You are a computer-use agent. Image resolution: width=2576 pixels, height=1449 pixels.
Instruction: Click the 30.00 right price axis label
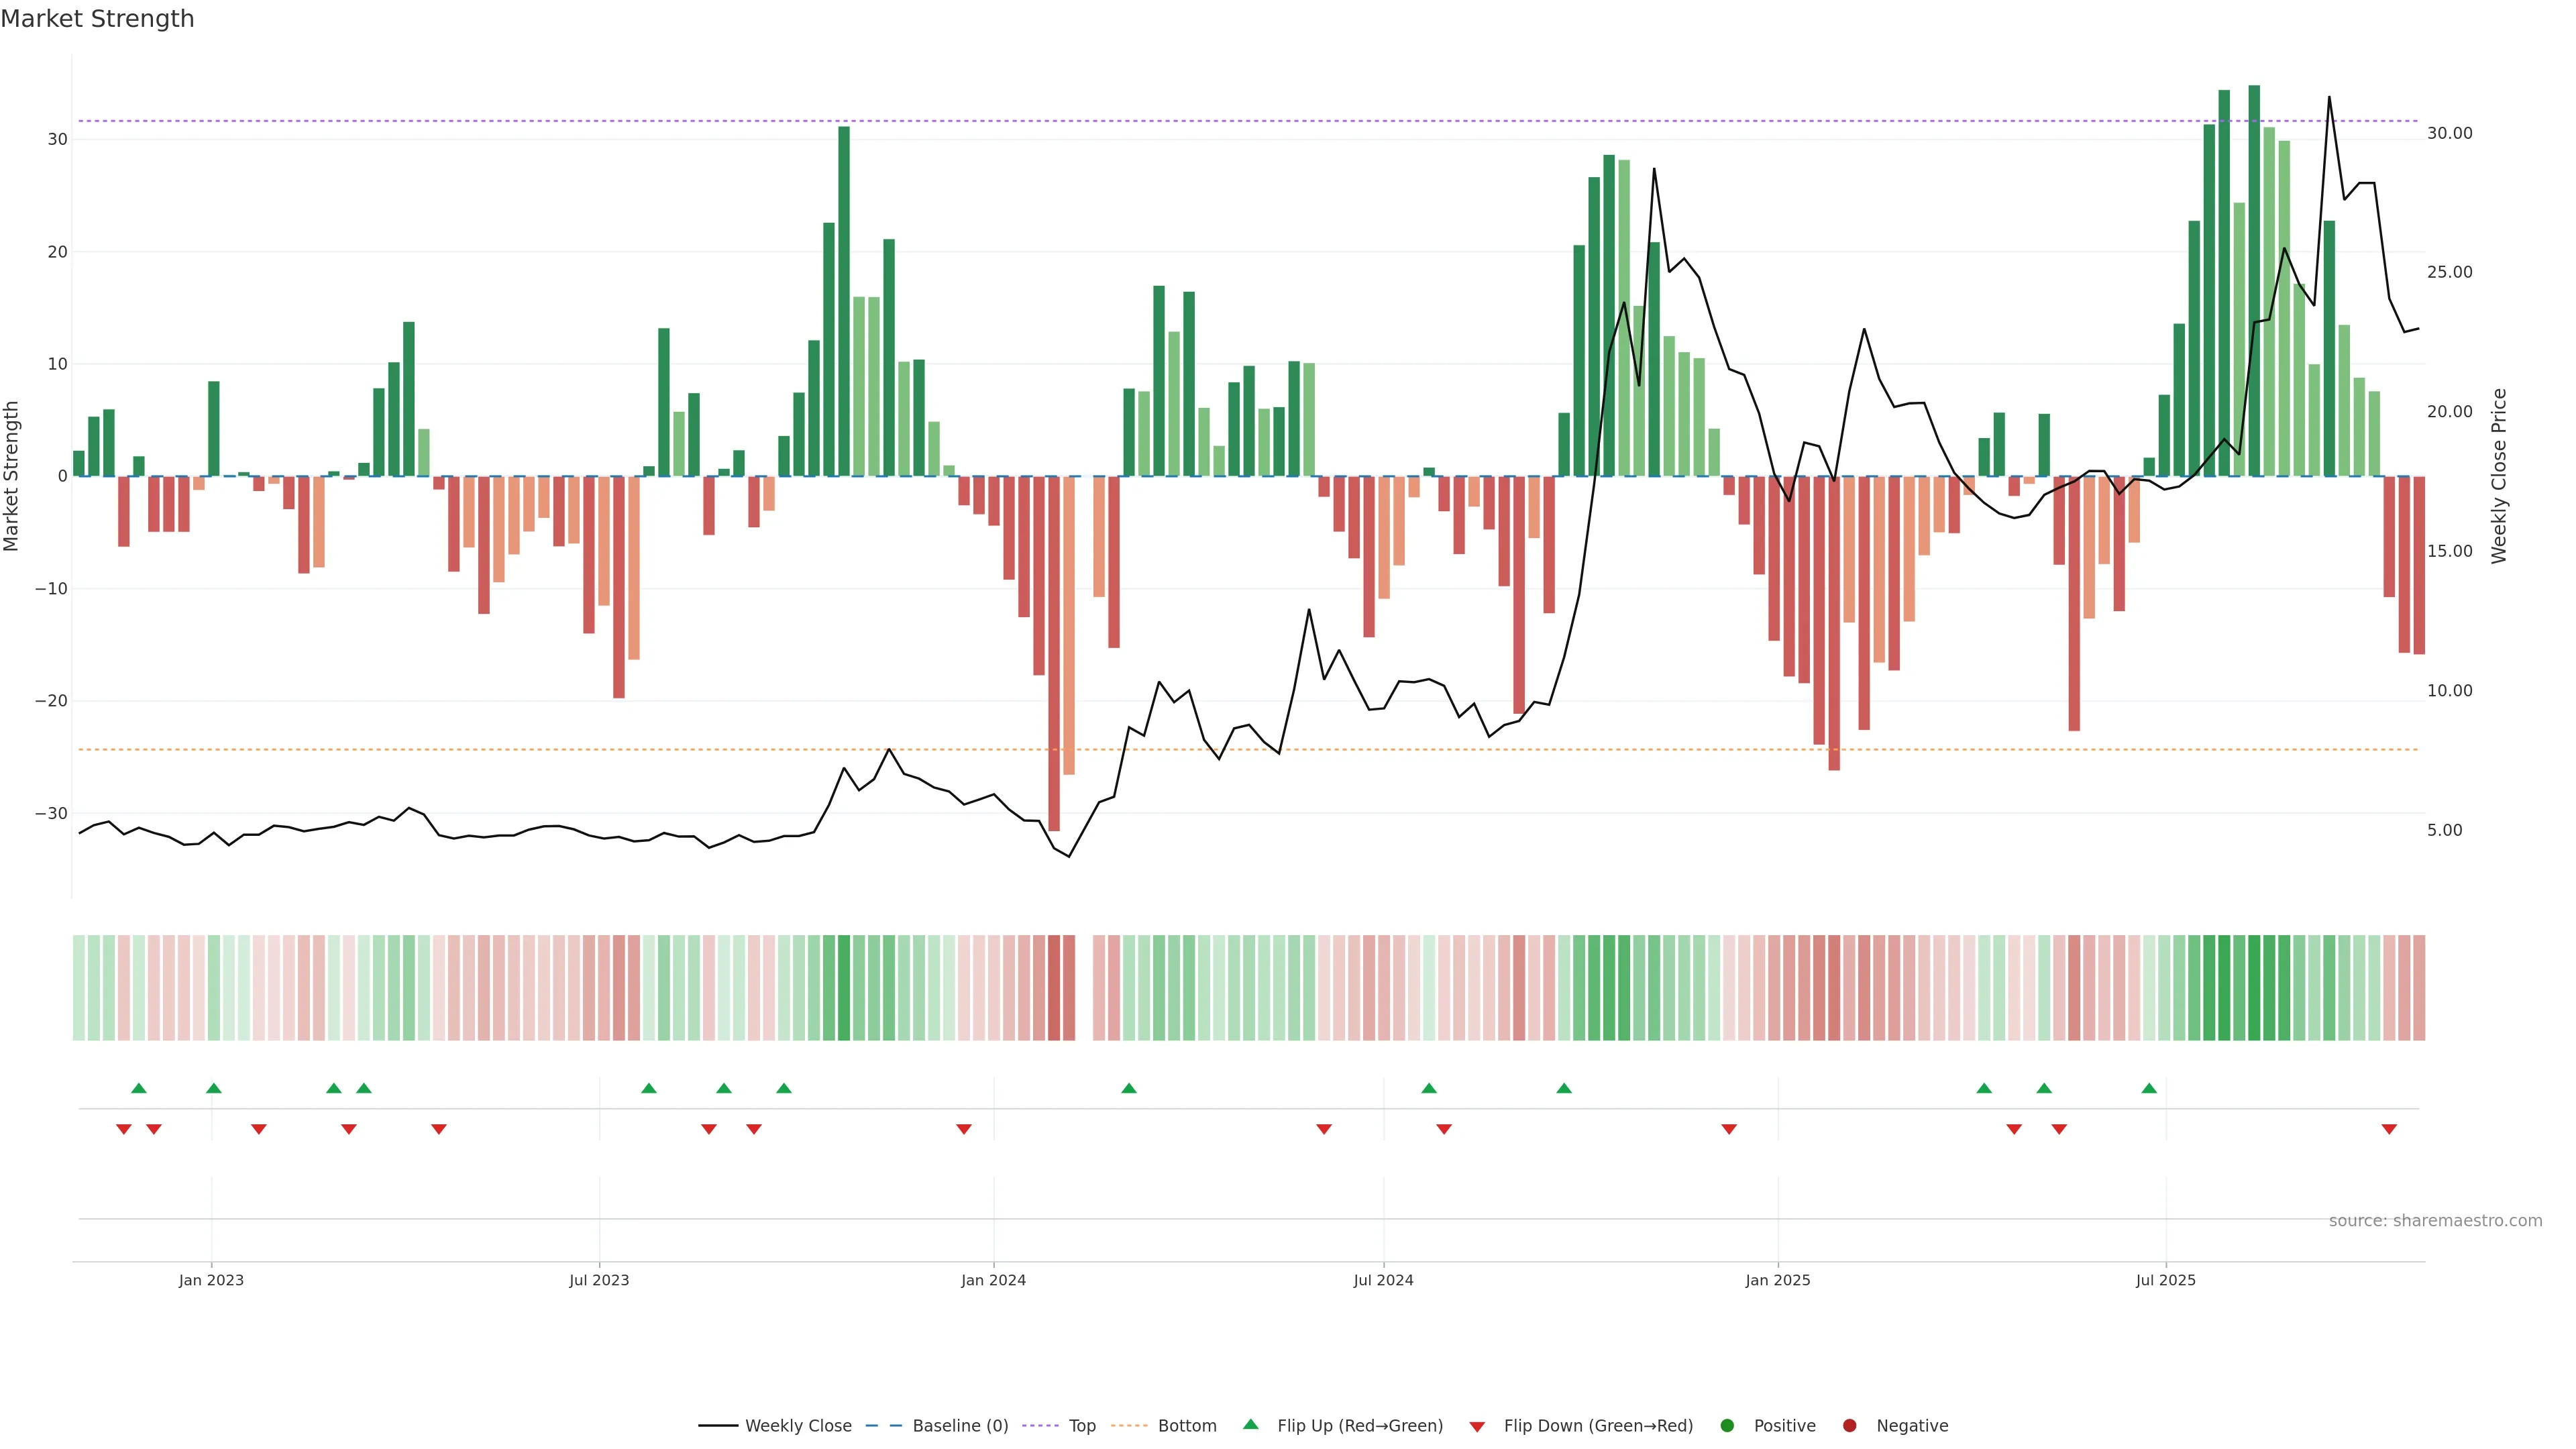tap(2449, 133)
